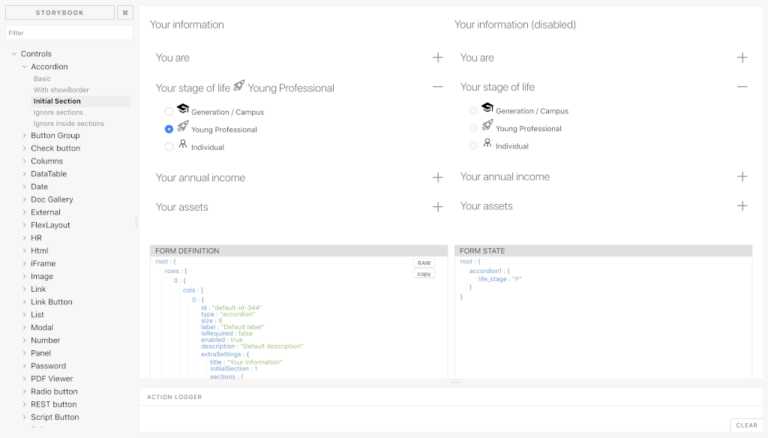Open the Html tree item
768x438 pixels.
(x=39, y=250)
